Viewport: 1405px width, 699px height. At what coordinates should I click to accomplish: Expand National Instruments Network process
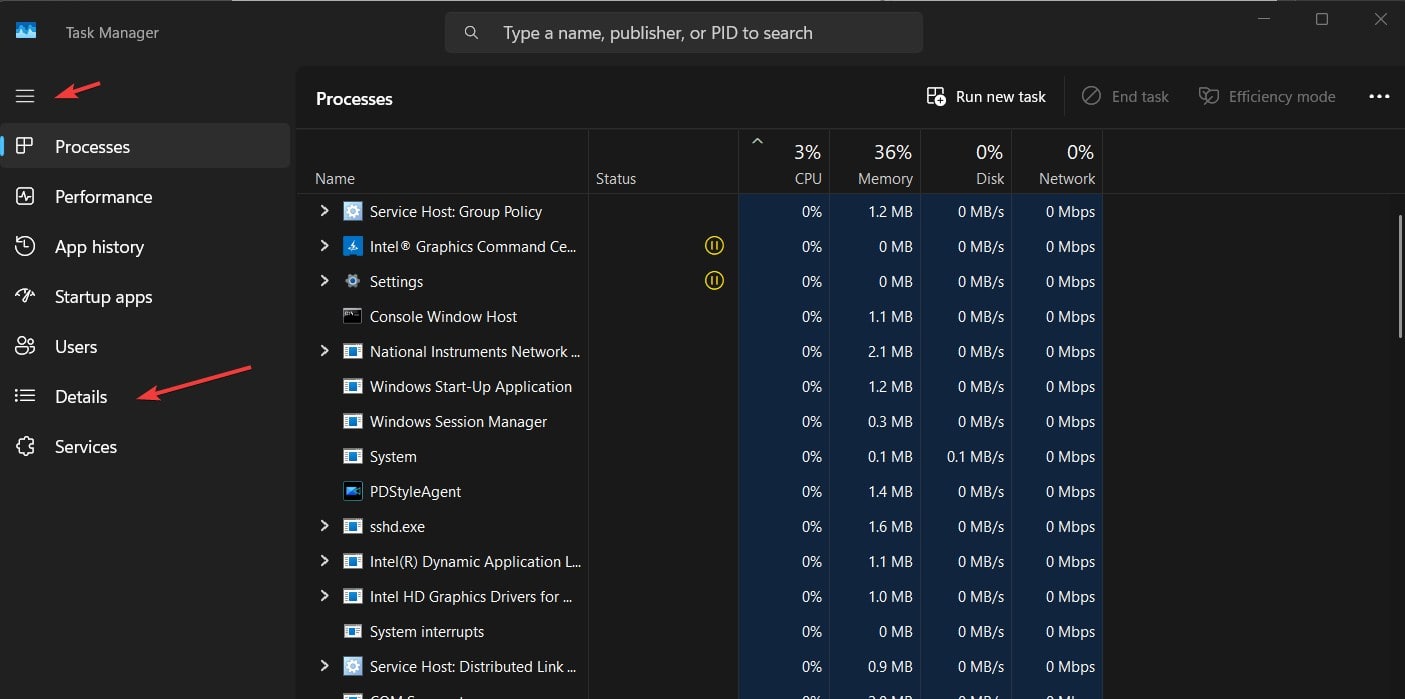tap(324, 351)
